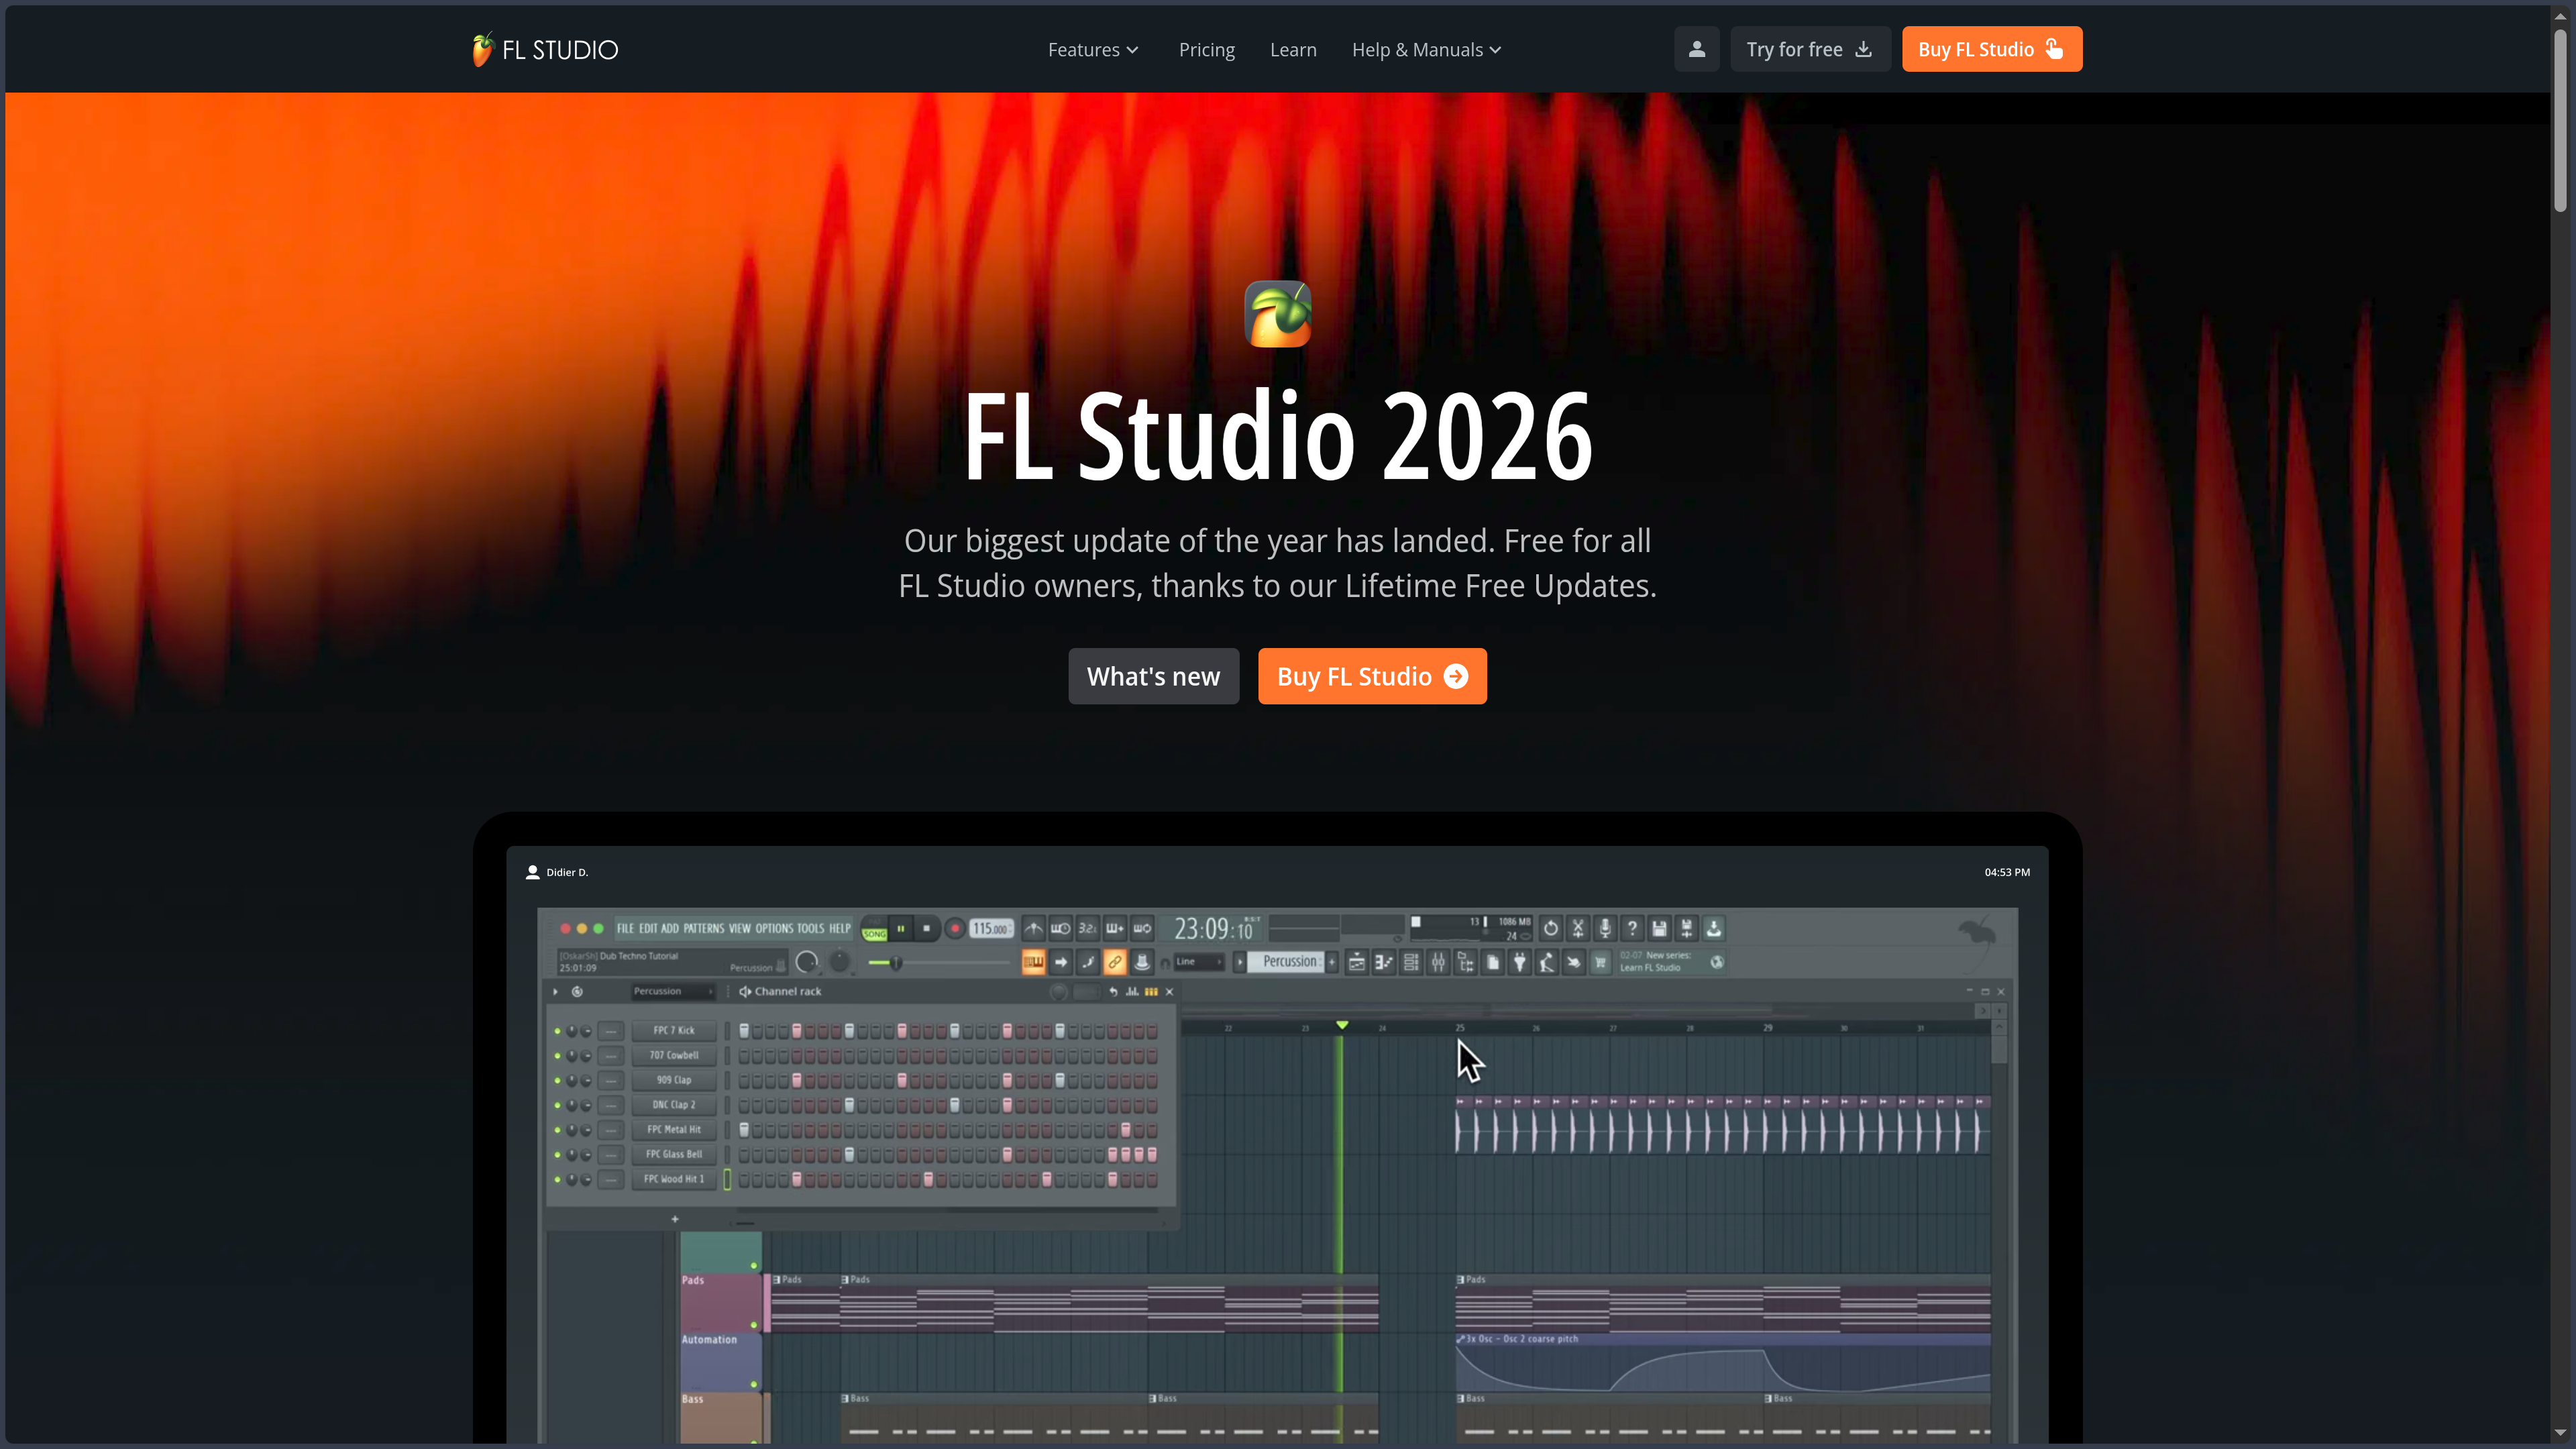The height and width of the screenshot is (1449, 2576).
Task: Click the undo history circular arrow icon
Action: pos(1550,928)
